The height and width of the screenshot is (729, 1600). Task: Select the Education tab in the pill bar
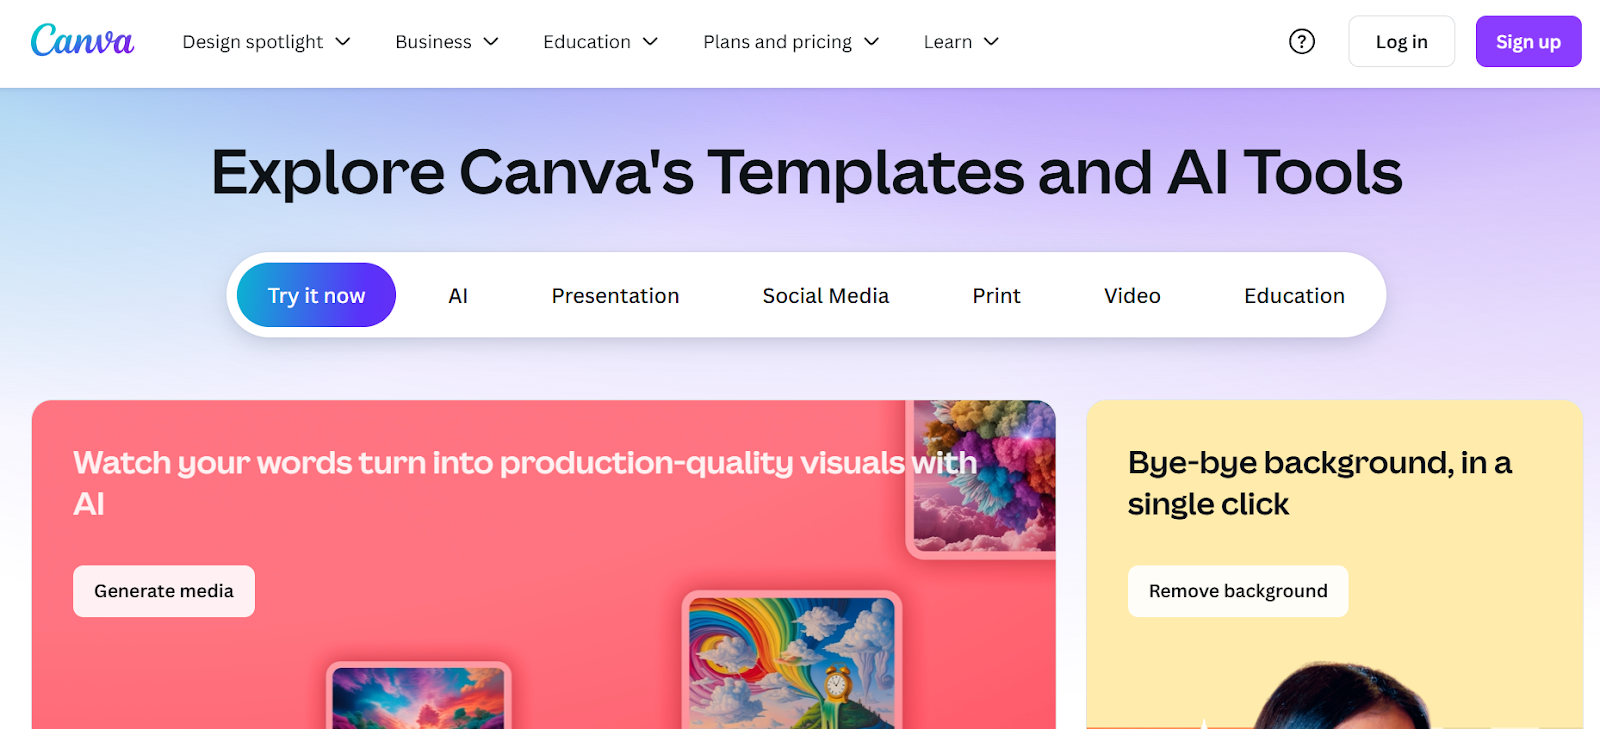click(x=1294, y=295)
